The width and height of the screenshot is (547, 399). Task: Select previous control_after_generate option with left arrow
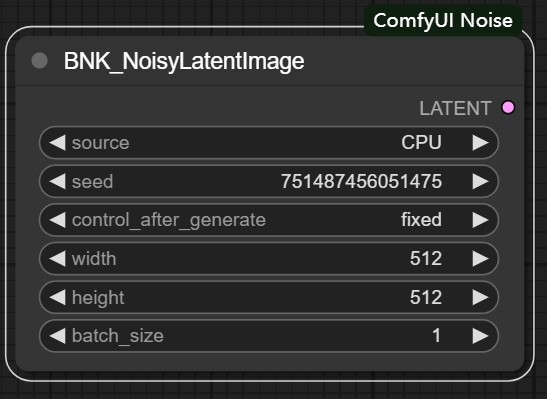58,220
